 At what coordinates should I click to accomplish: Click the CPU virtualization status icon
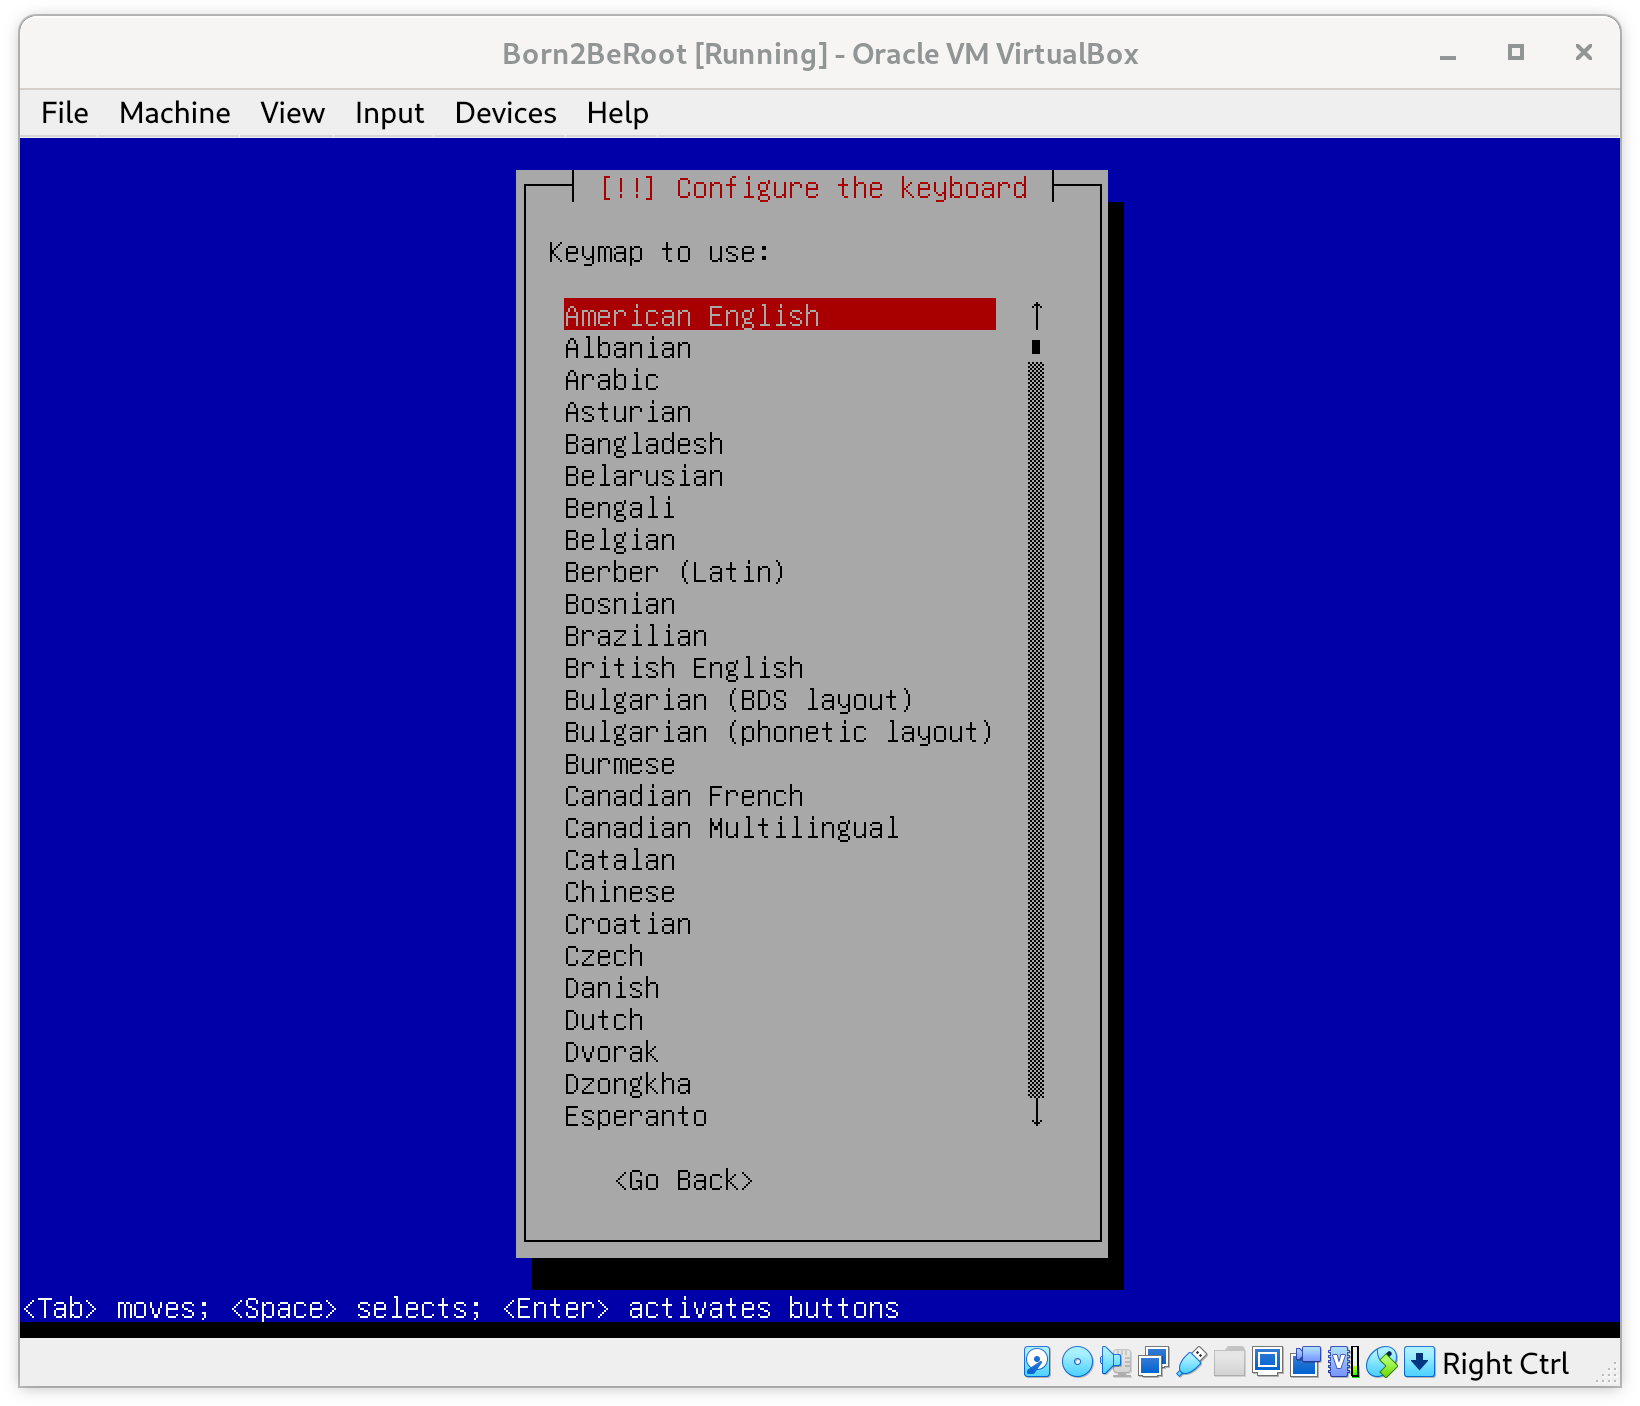click(x=1343, y=1362)
